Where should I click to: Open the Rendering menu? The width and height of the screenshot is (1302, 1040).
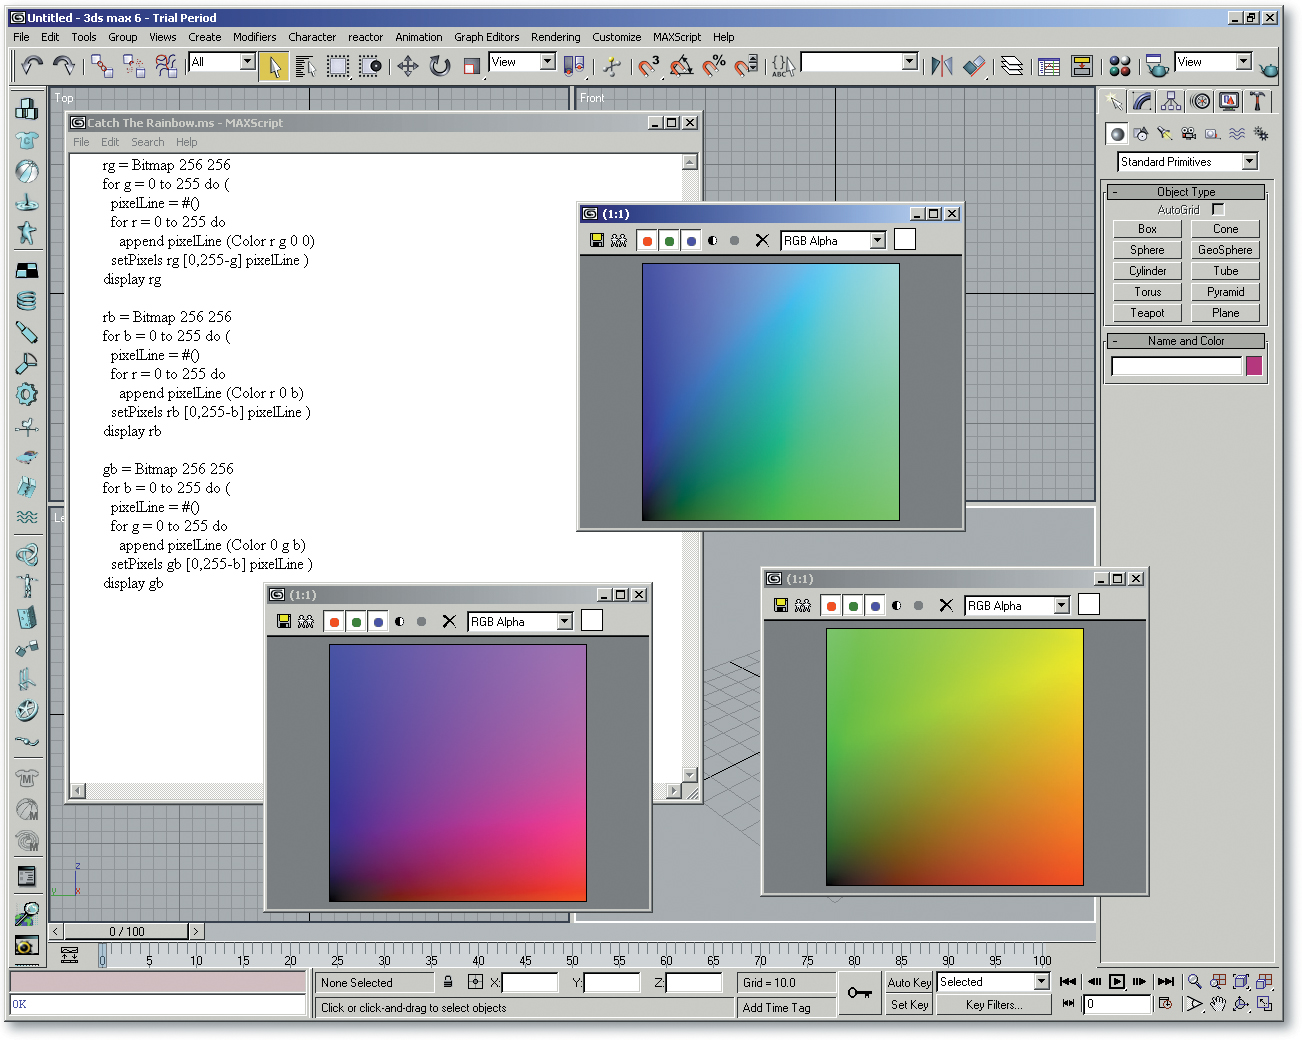(x=555, y=37)
